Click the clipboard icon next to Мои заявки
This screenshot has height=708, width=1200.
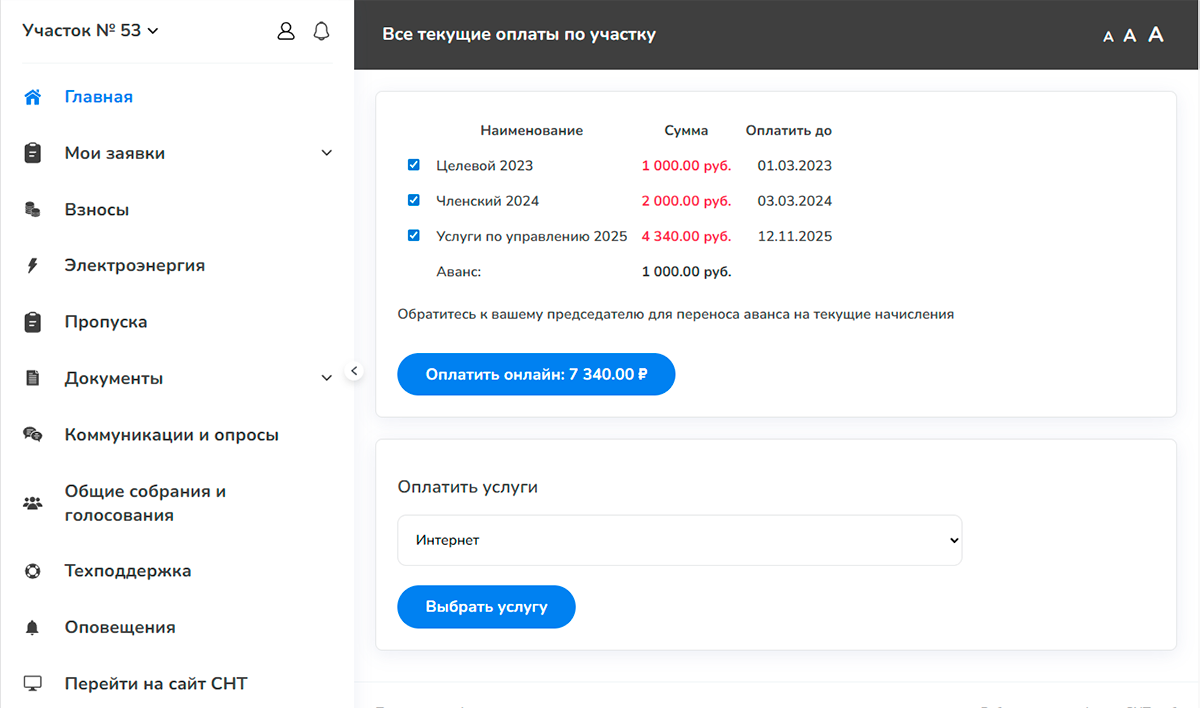pyautogui.click(x=33, y=153)
